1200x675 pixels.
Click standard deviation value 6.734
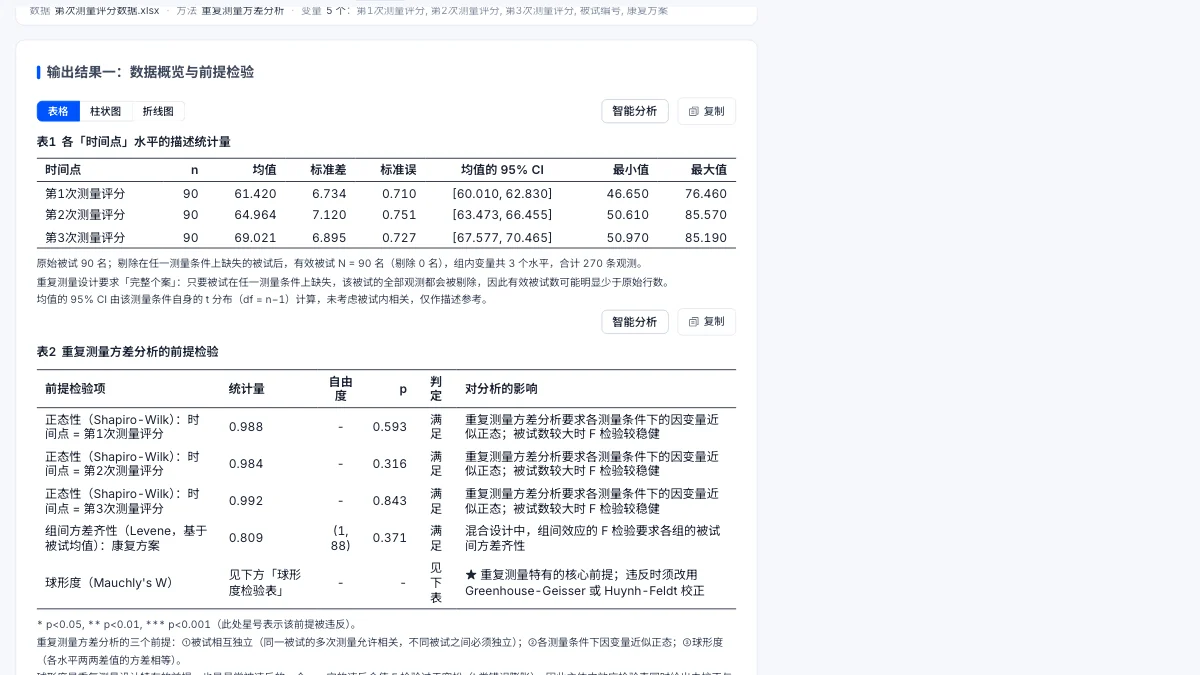click(329, 194)
